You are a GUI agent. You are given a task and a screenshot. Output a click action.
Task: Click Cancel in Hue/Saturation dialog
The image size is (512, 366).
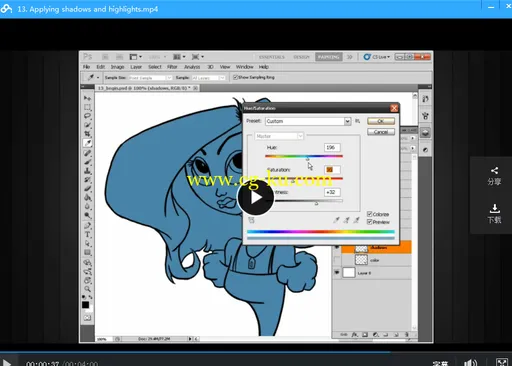381,132
